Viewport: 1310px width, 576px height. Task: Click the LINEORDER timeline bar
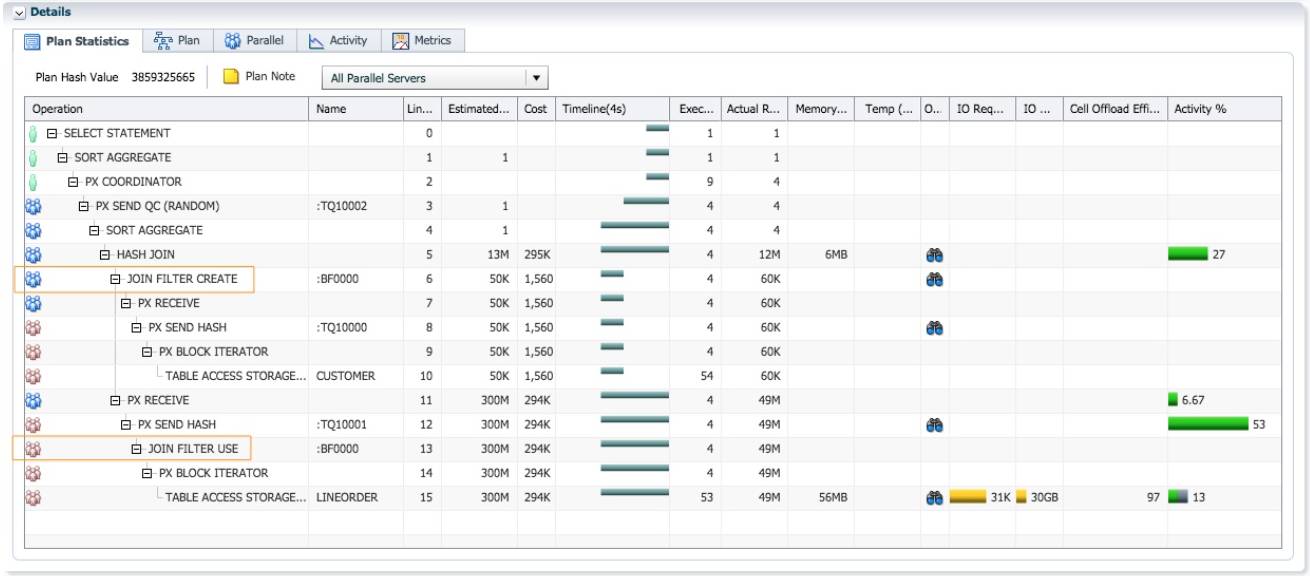tap(634, 491)
